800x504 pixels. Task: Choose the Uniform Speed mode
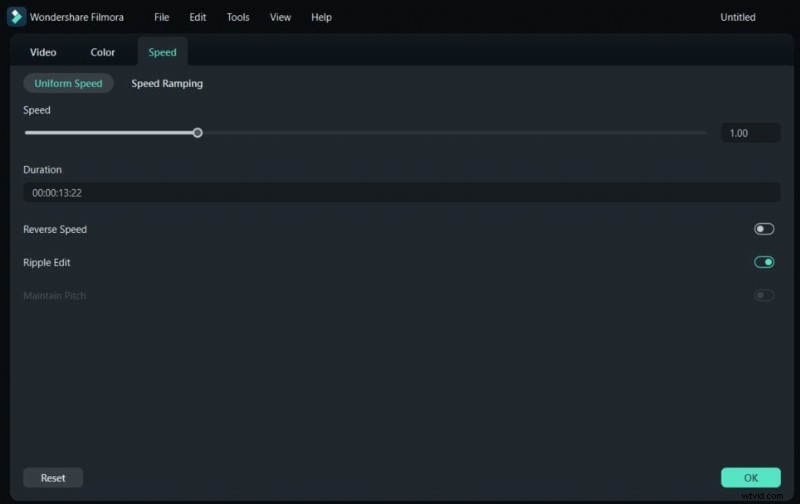[x=68, y=84]
